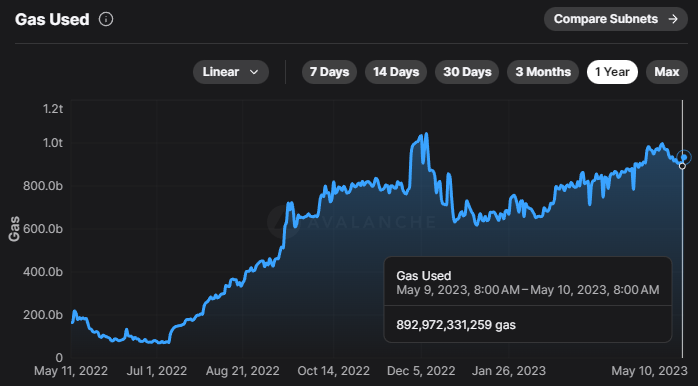Open the Linear scale dropdown
Screen dimensions: 698x386
point(231,72)
